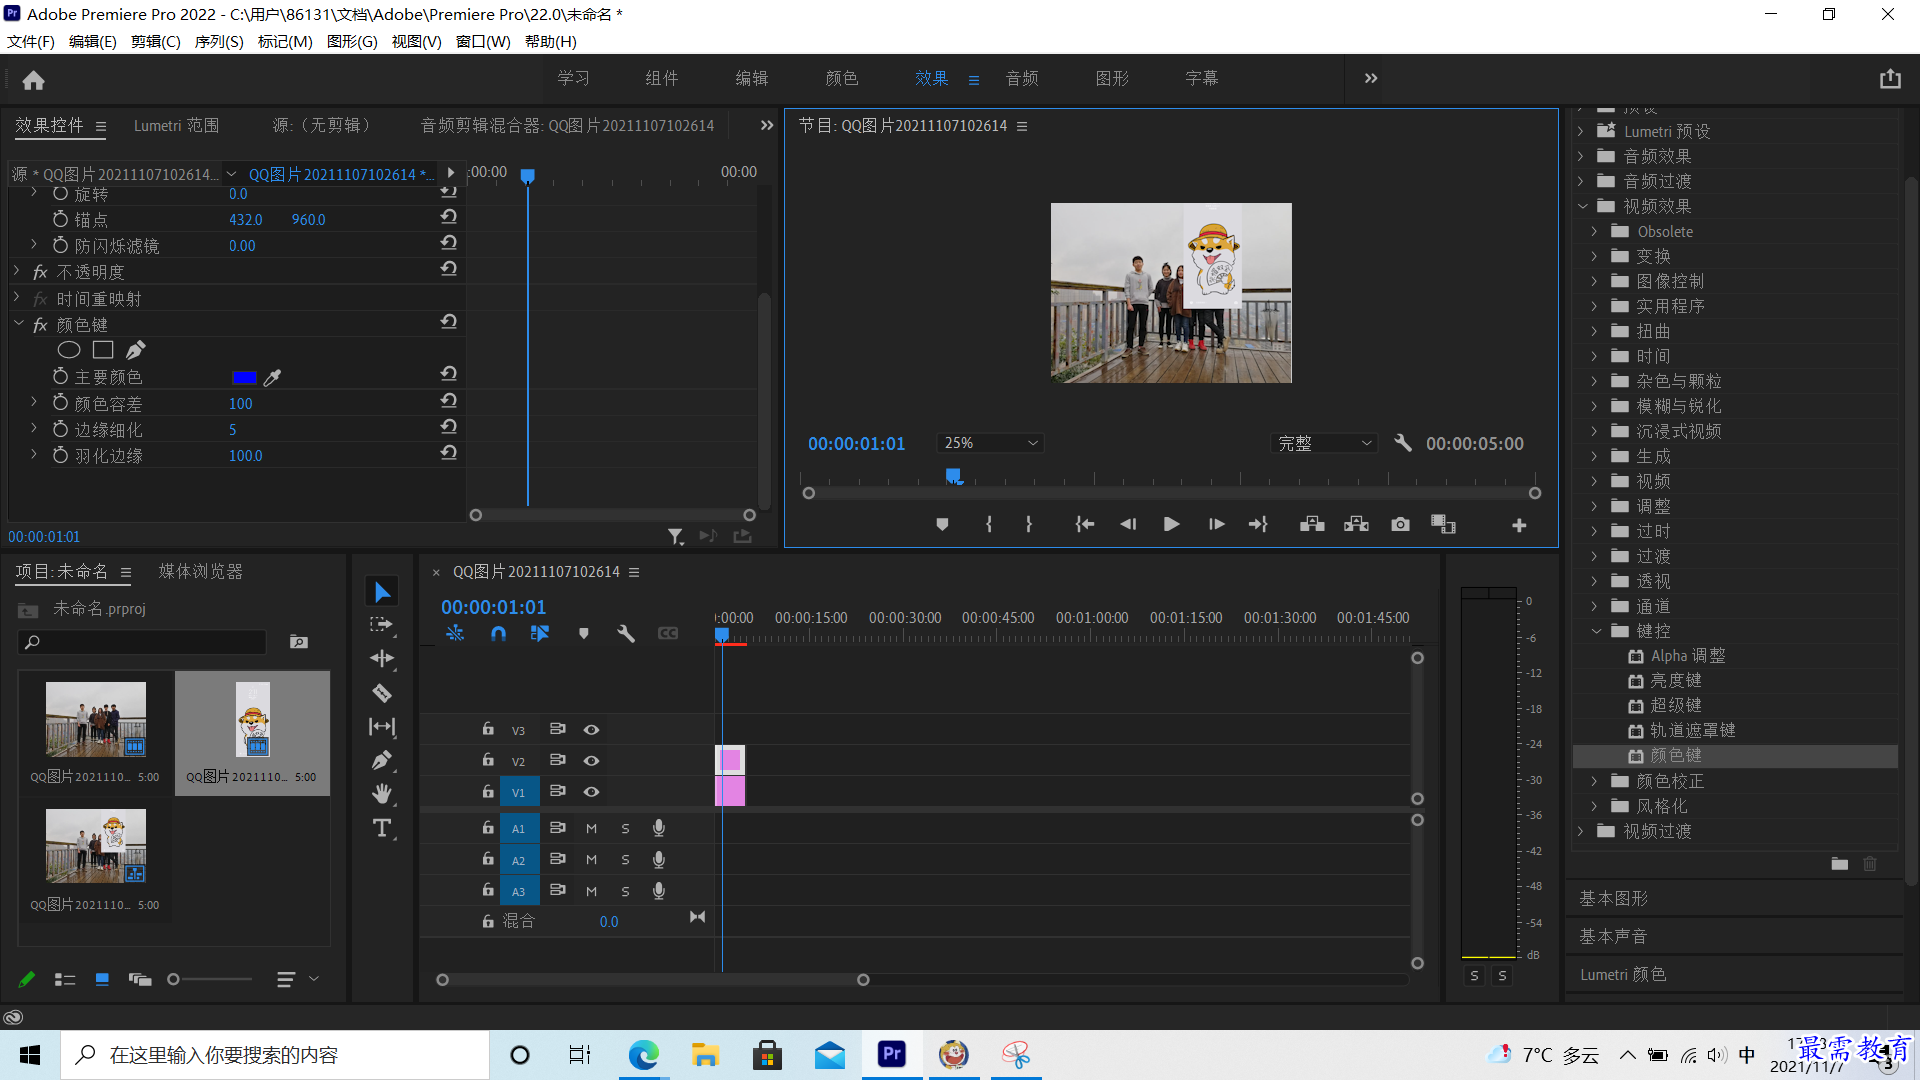The width and height of the screenshot is (1920, 1080).
Task: Select the Slip tool
Action: click(x=382, y=726)
